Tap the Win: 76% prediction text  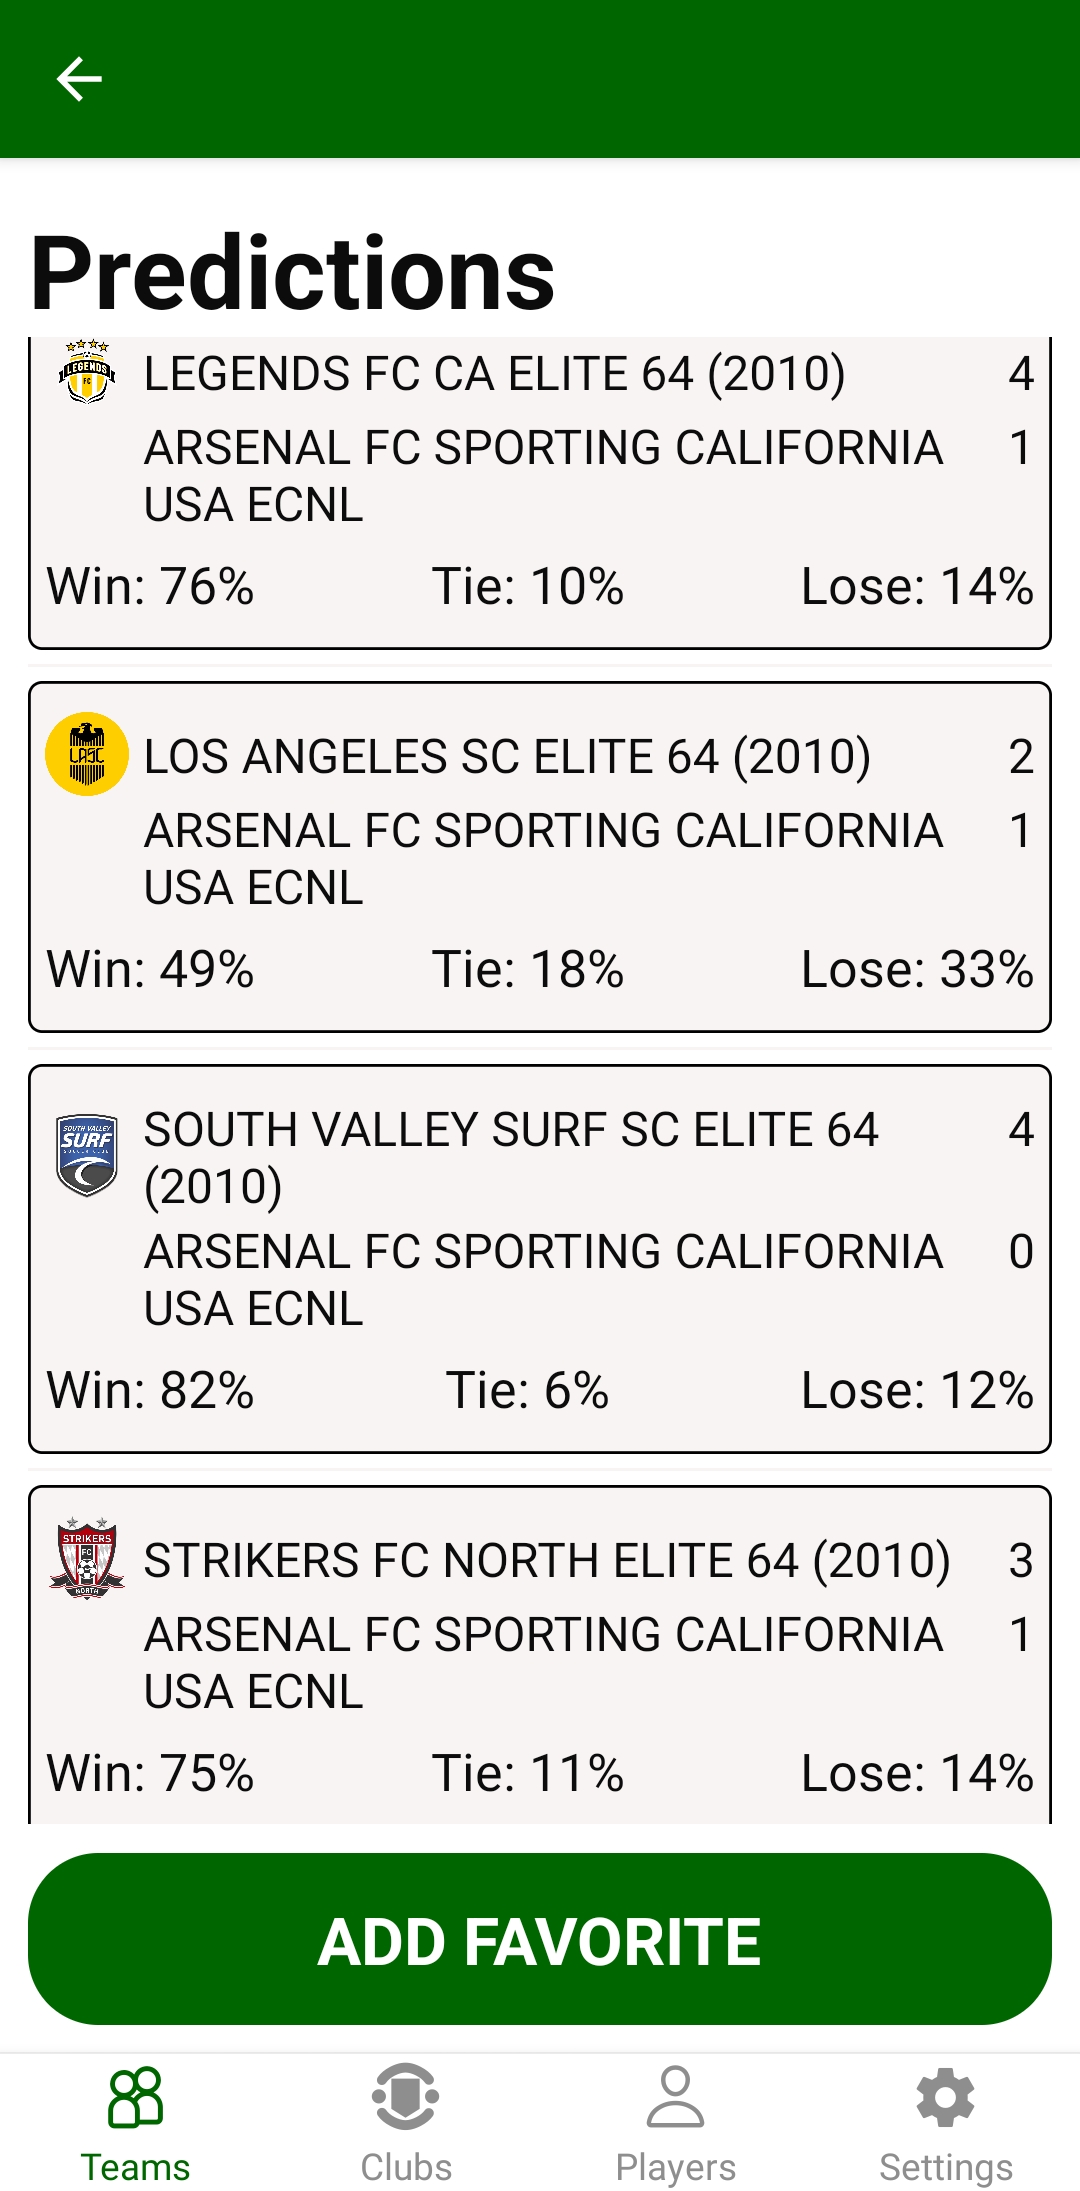tap(151, 586)
